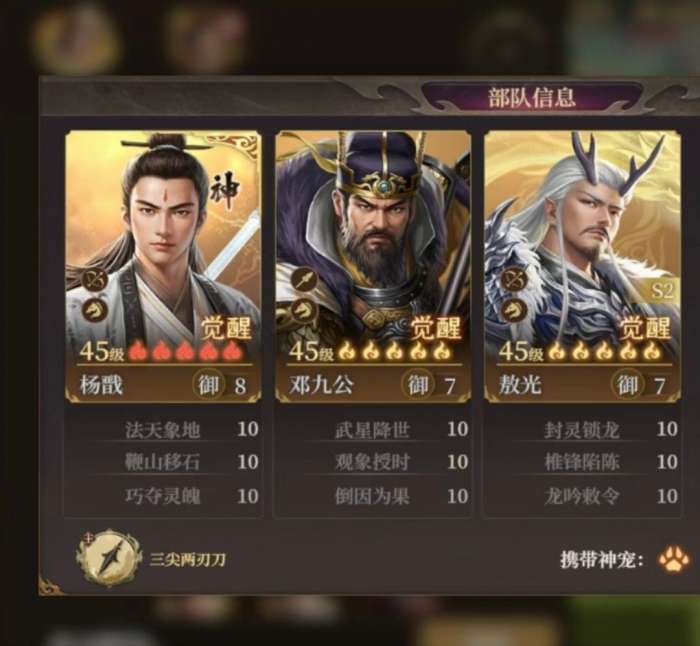Select the 武星降世 skill row
Screen dimensions: 700x646
(x=373, y=429)
